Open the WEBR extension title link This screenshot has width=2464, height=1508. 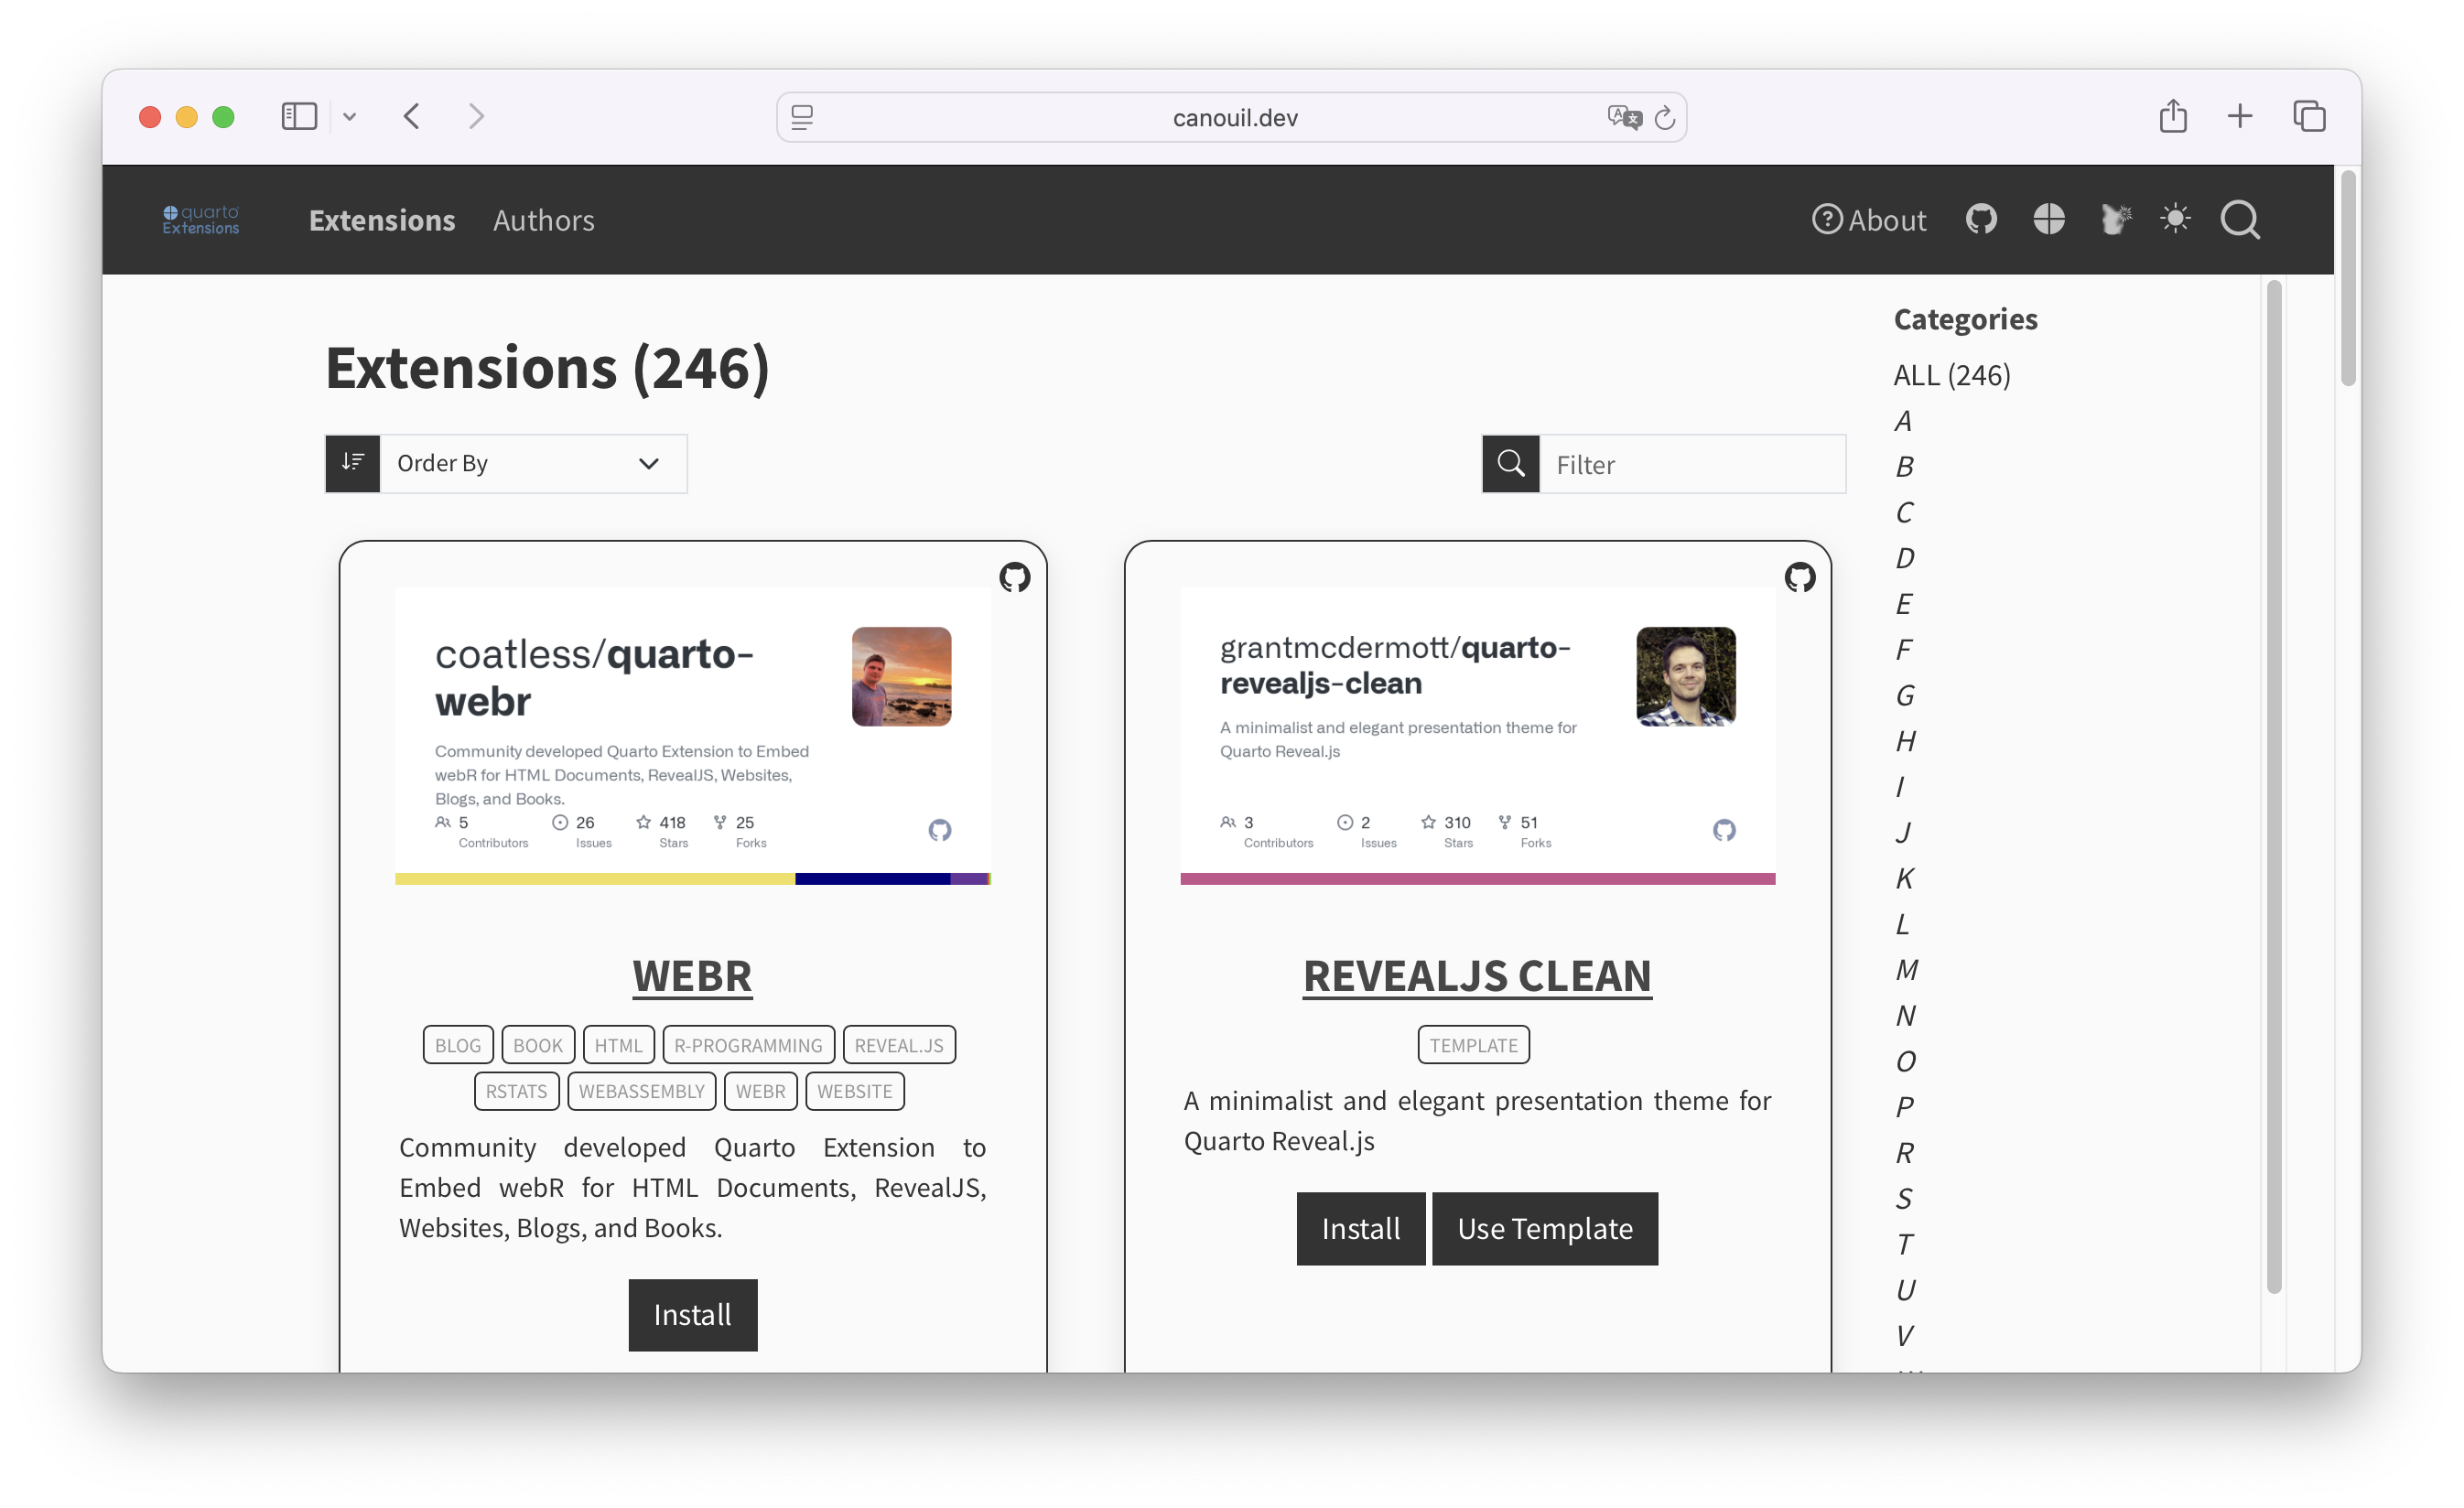[692, 975]
